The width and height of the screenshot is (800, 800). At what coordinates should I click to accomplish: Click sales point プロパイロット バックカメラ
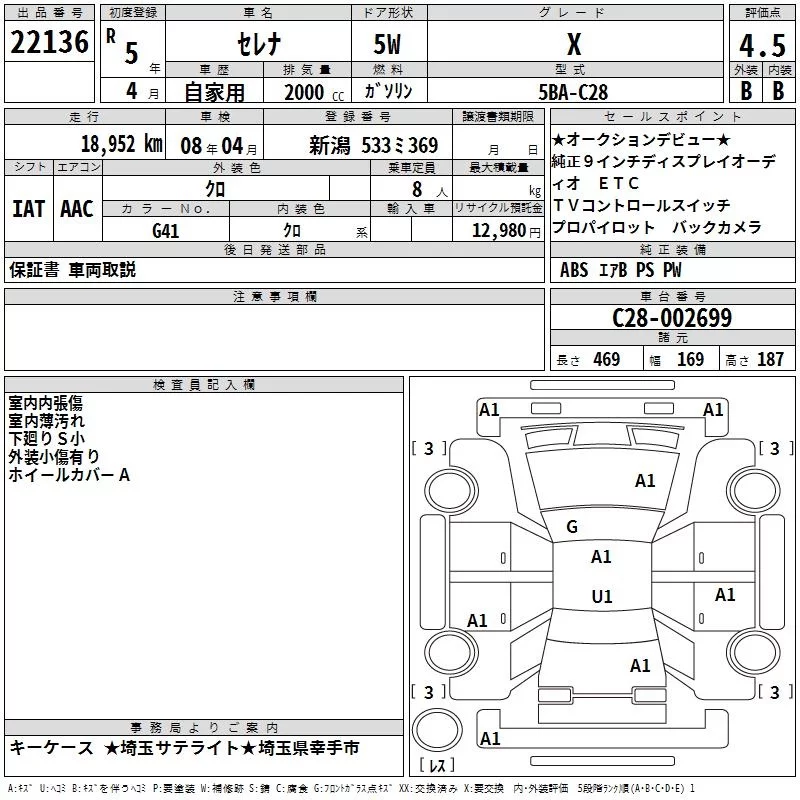[x=657, y=227]
